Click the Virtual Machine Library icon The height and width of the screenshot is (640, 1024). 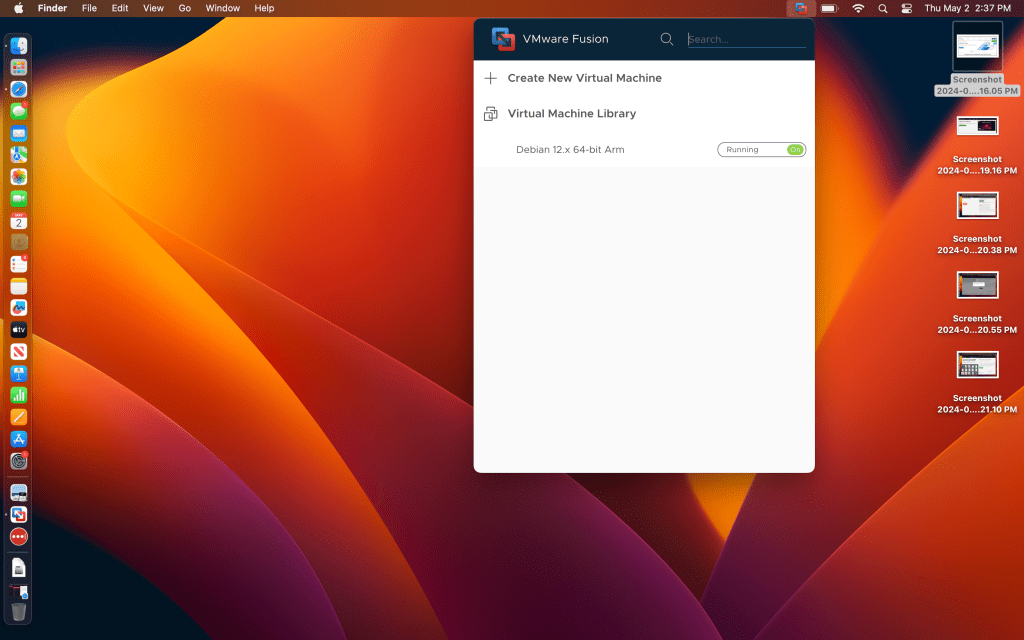(x=490, y=114)
